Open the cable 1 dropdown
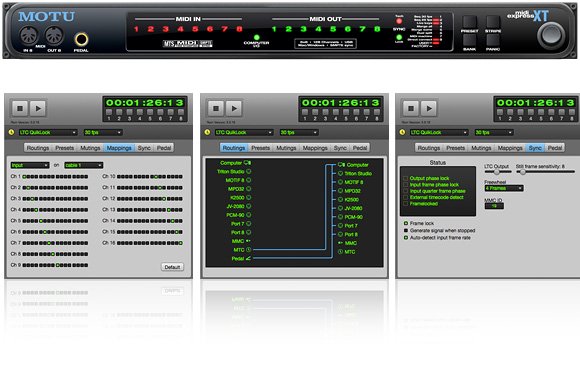This screenshot has height=368, width=580. point(84,165)
